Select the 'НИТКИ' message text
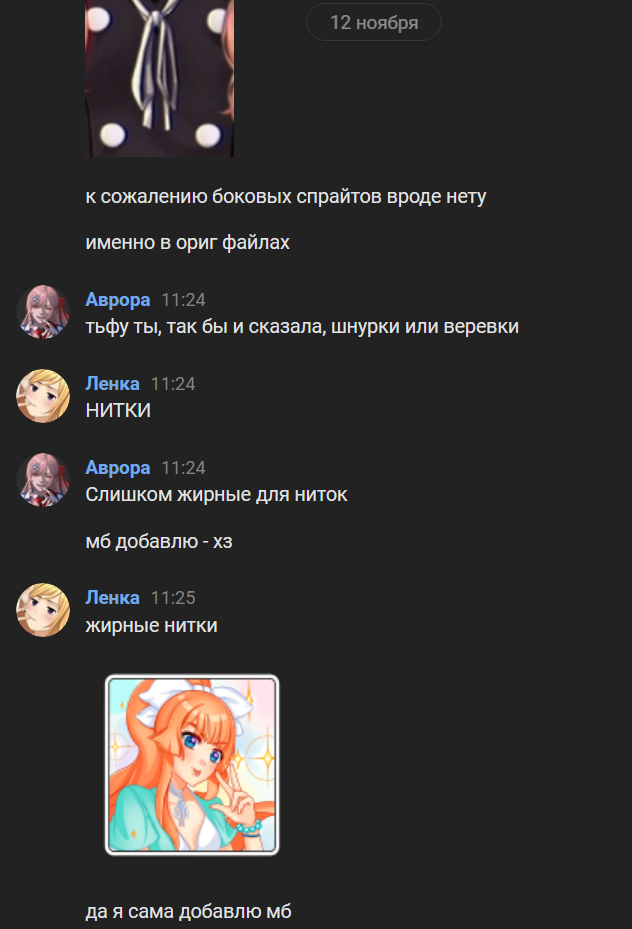The width and height of the screenshot is (632, 929). 118,410
